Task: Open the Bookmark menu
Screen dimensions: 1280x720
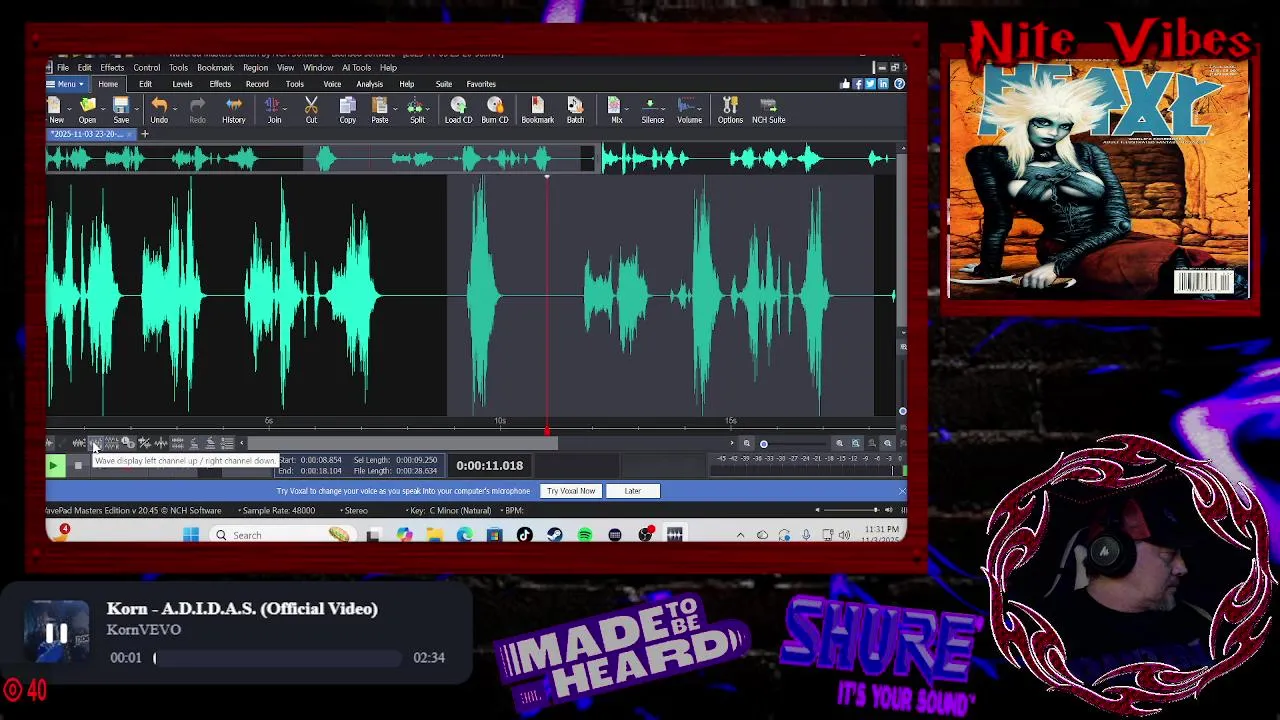Action: [215, 68]
